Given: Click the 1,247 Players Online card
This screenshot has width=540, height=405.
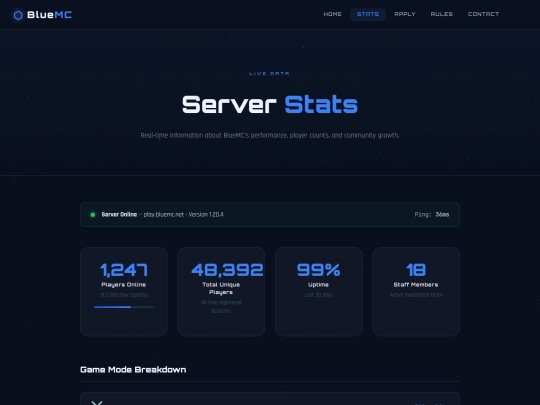Looking at the screenshot, I should tap(124, 291).
